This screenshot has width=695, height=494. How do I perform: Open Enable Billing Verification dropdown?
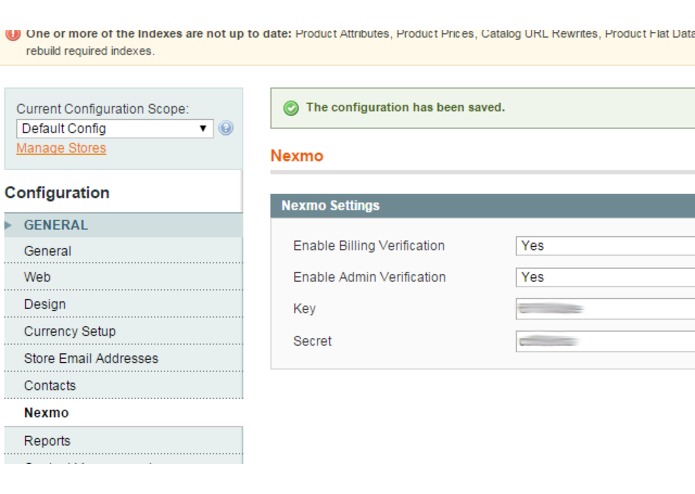[605, 245]
